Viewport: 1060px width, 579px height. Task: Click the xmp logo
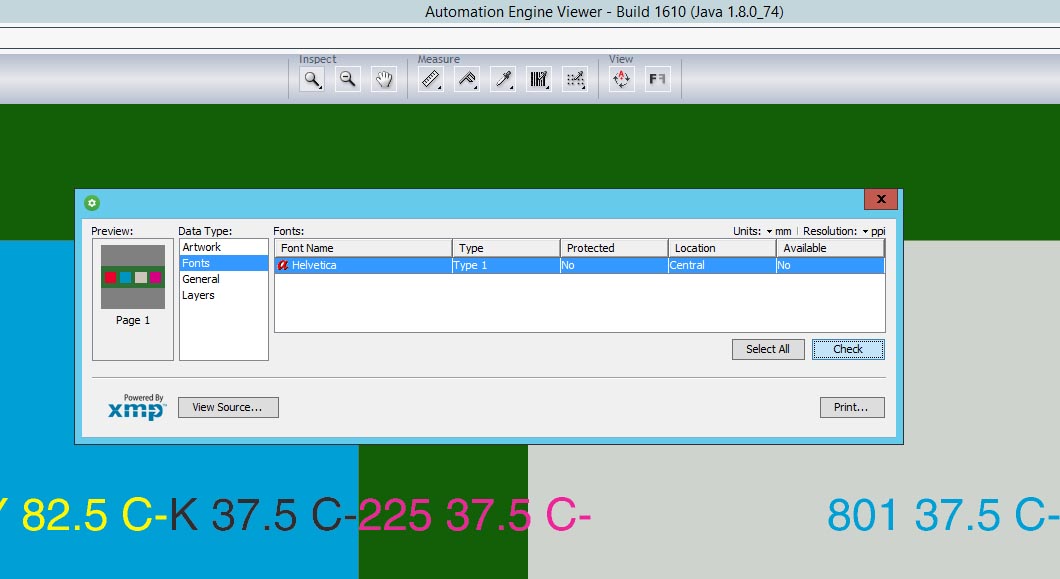pyautogui.click(x=137, y=407)
